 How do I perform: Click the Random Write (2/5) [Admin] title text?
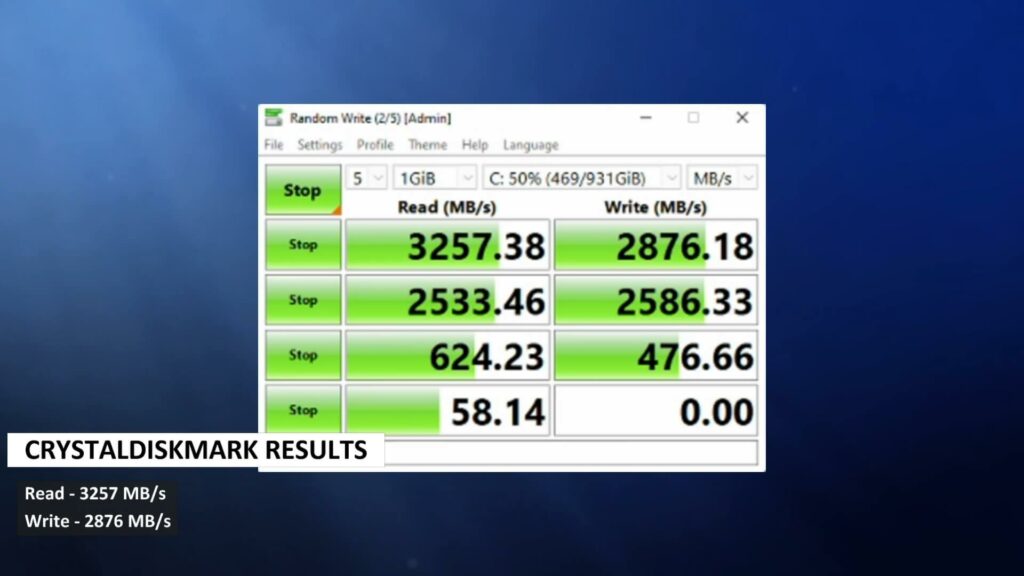click(370, 118)
